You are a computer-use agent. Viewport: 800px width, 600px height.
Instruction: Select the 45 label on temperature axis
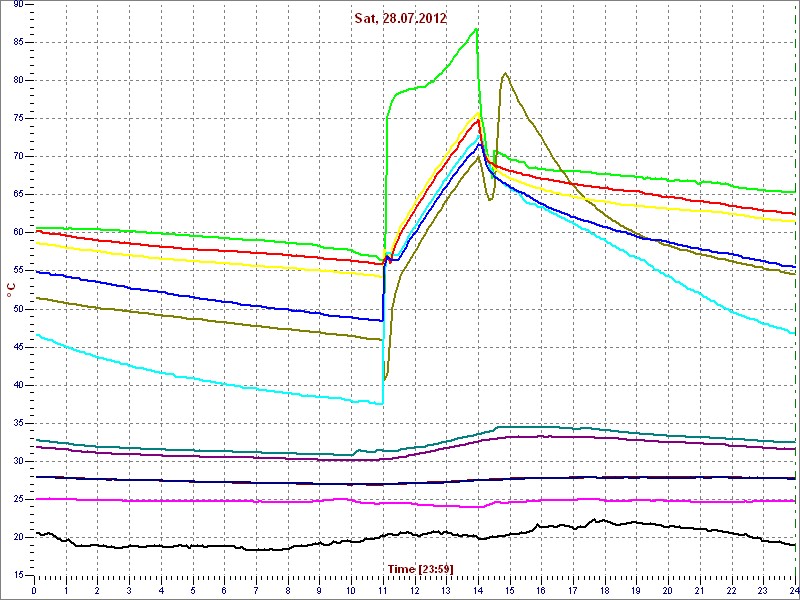[x=18, y=347]
